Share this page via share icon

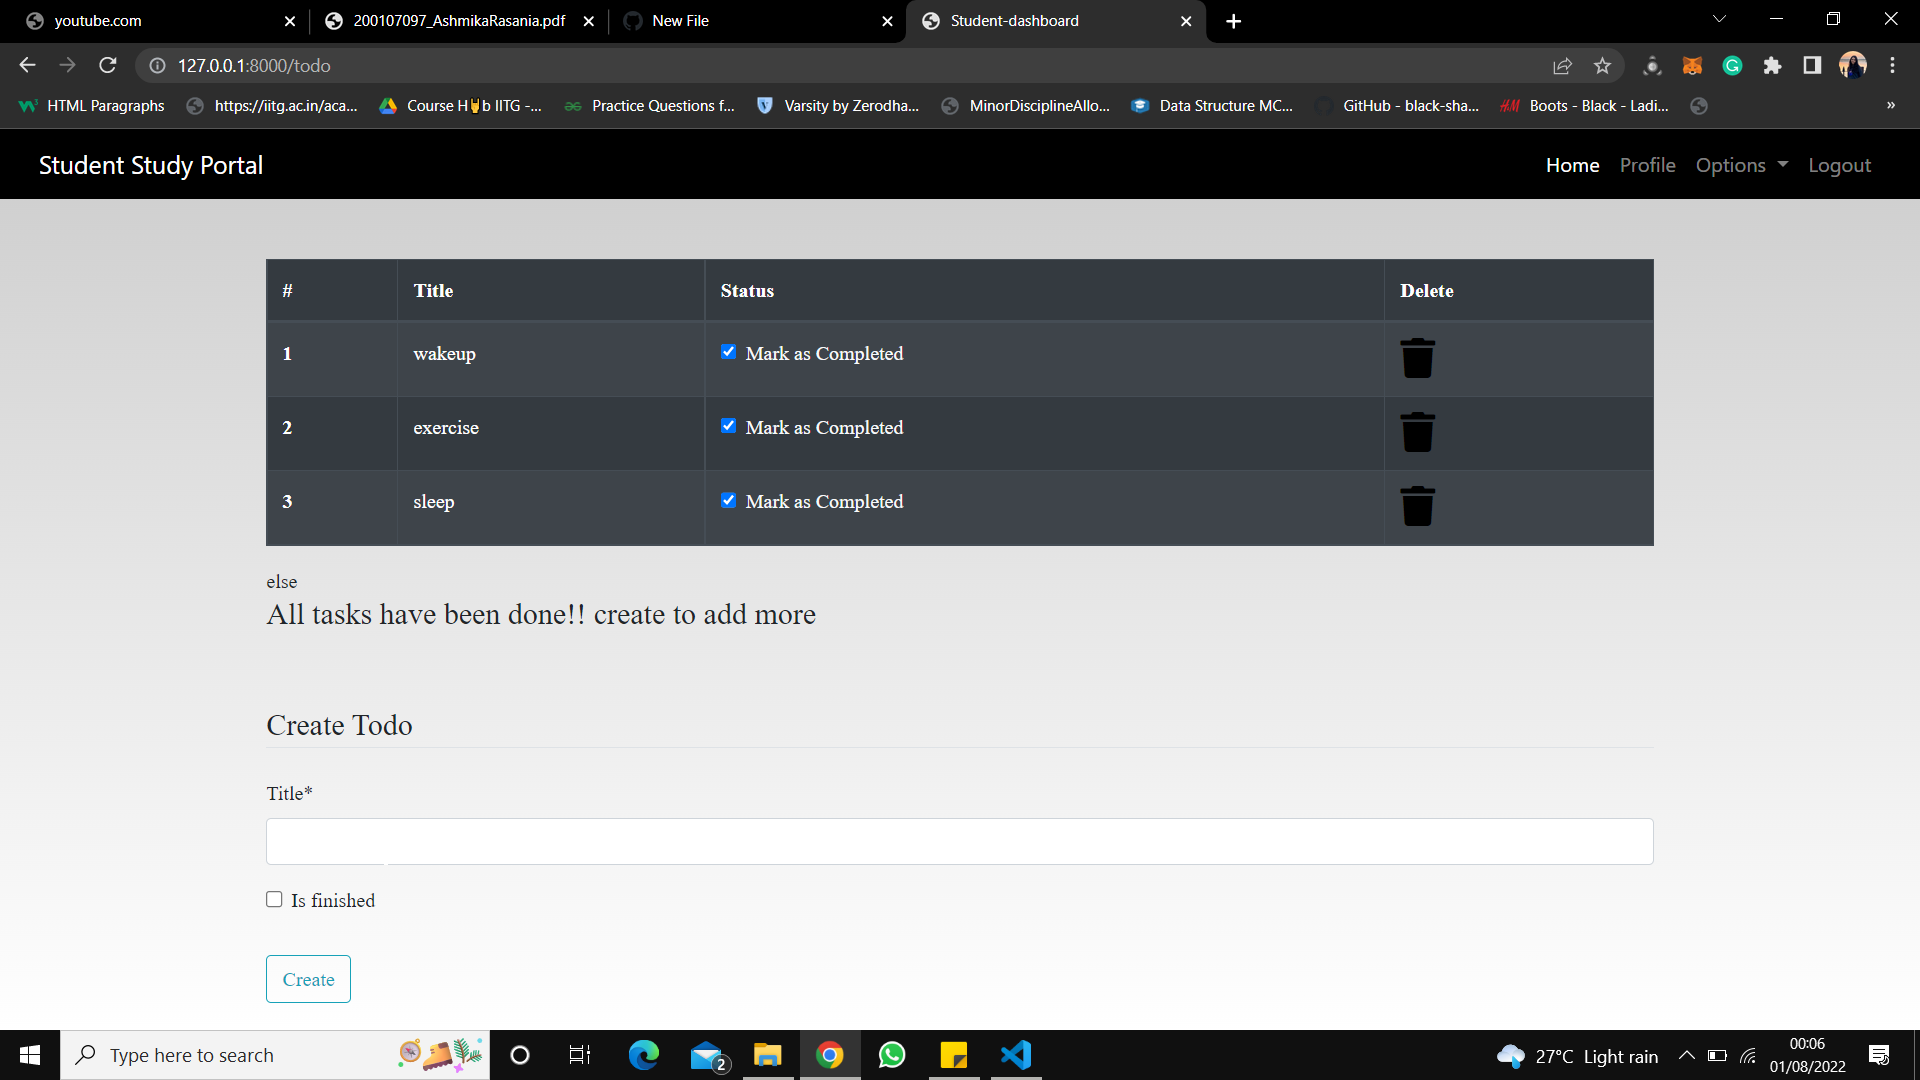point(1562,66)
